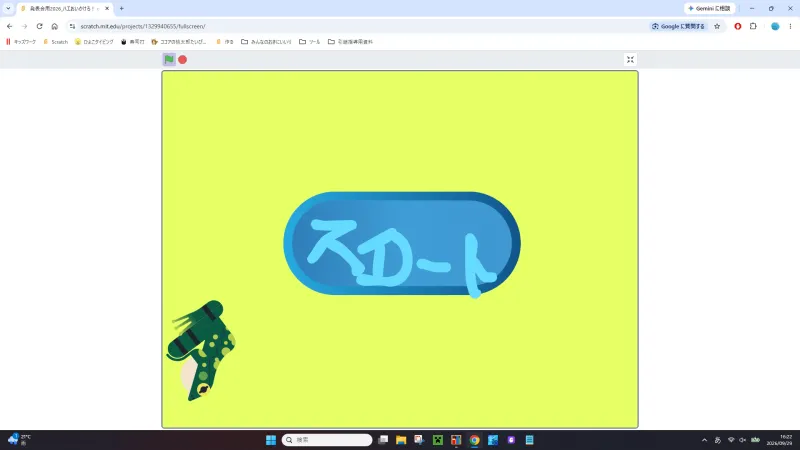Open the Scratch bookmark

pyautogui.click(x=56, y=42)
